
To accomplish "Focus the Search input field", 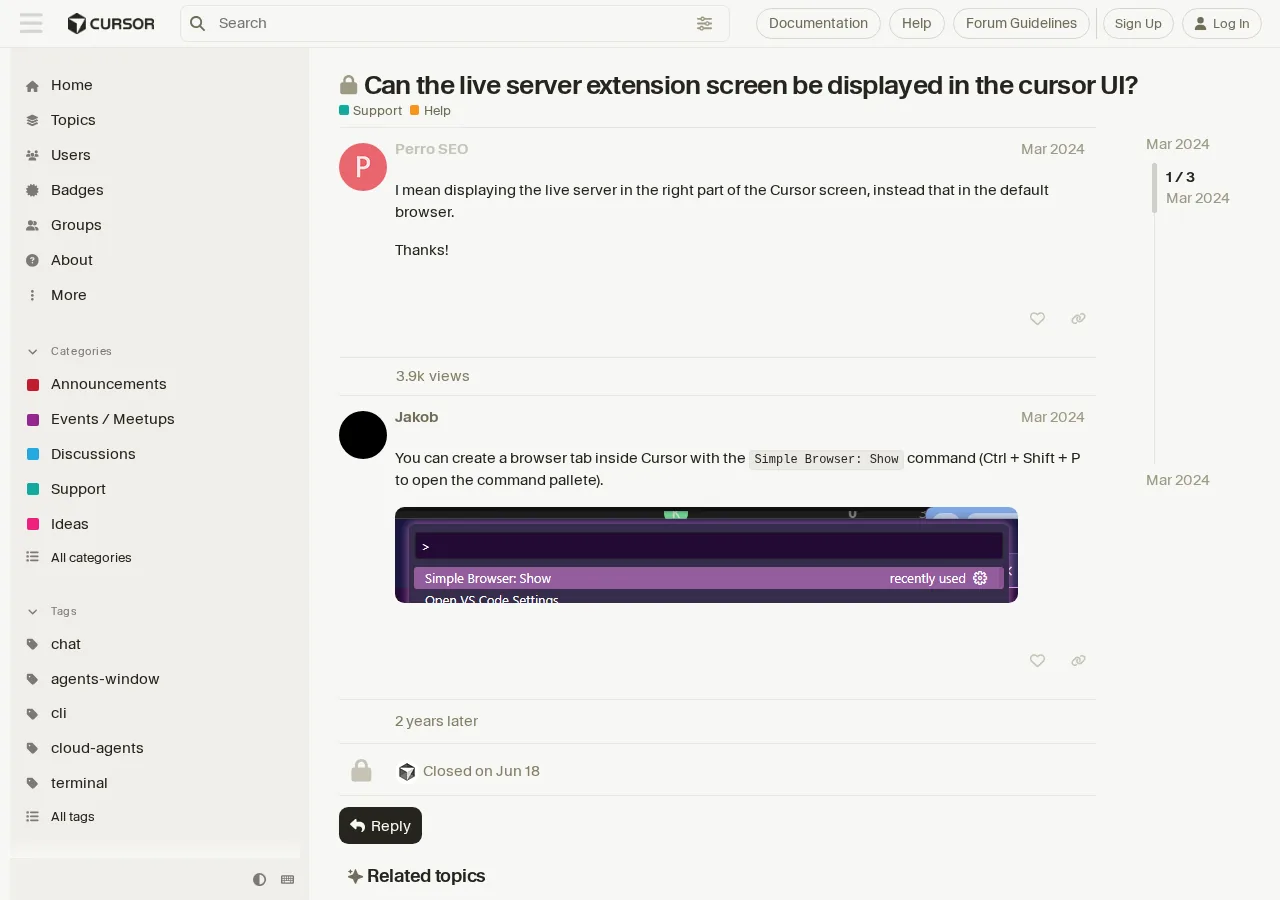I will point(452,23).
